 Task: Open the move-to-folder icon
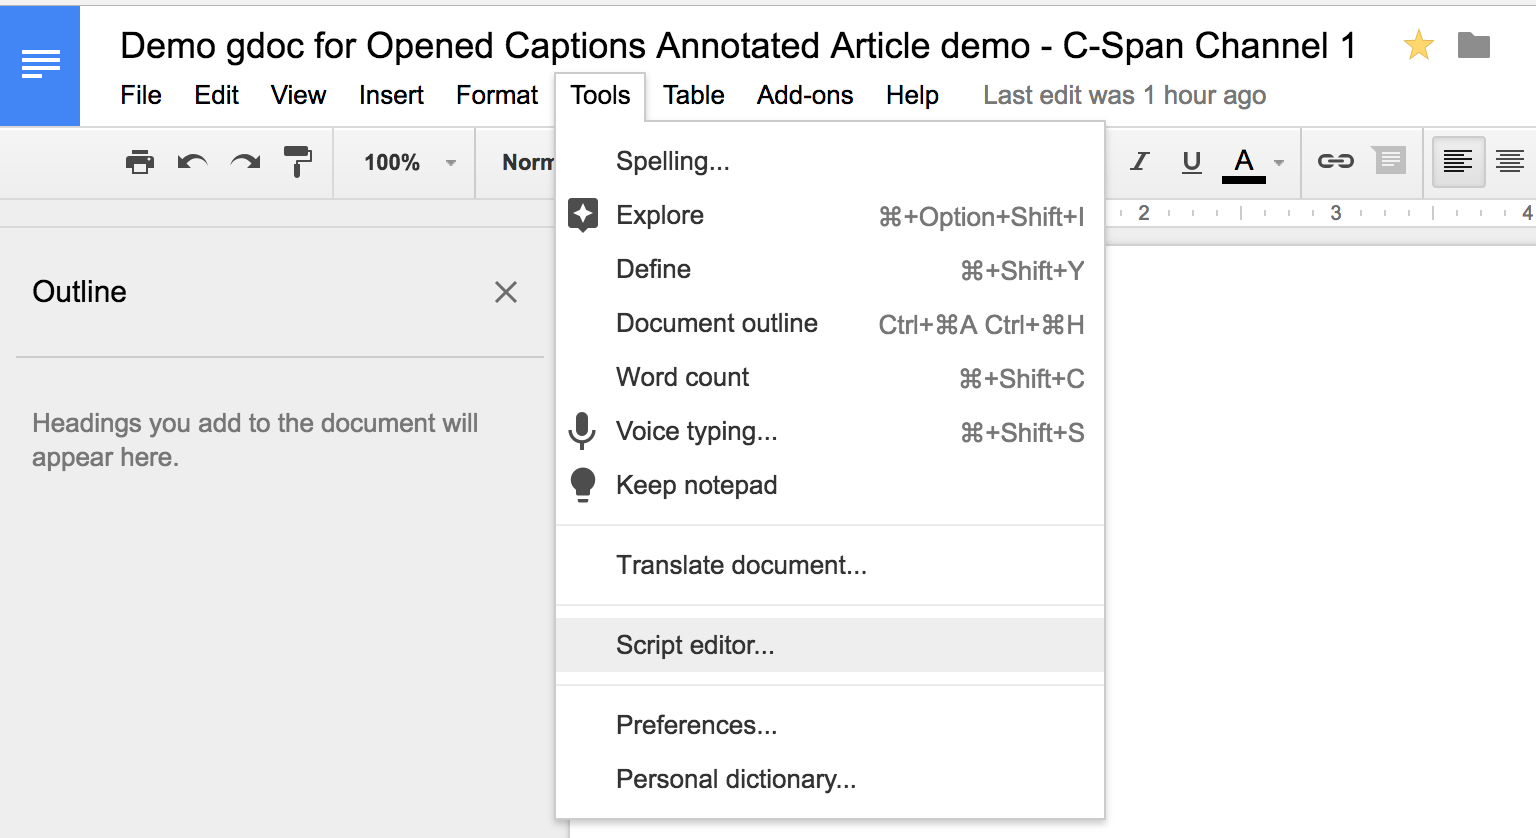(1473, 45)
